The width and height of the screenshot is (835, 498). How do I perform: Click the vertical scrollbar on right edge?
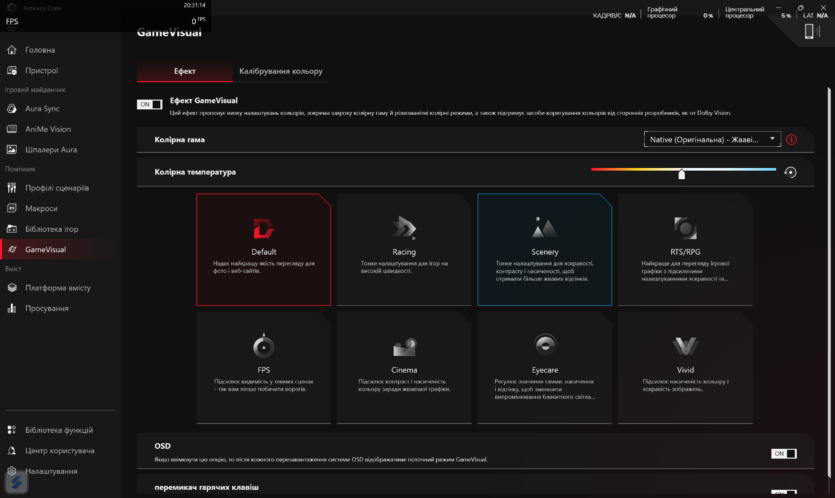pos(829,282)
